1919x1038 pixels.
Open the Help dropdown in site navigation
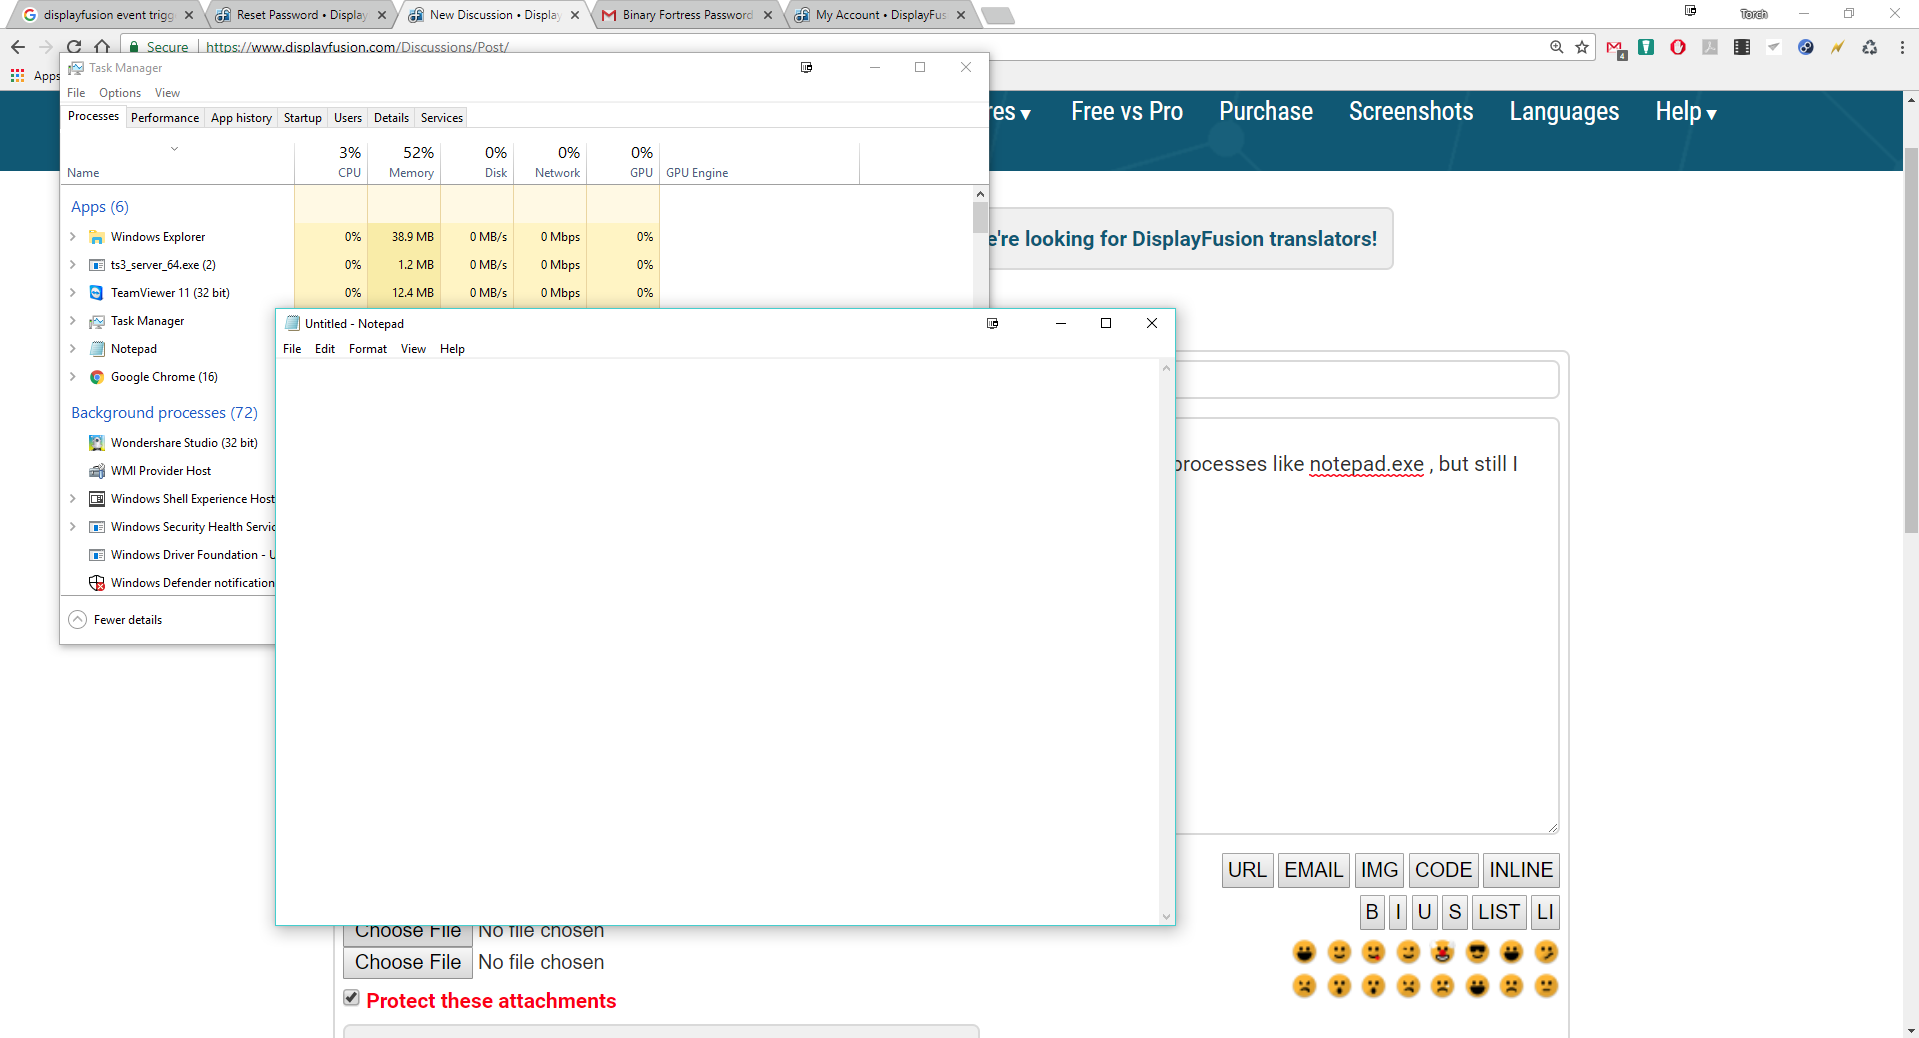[1685, 112]
